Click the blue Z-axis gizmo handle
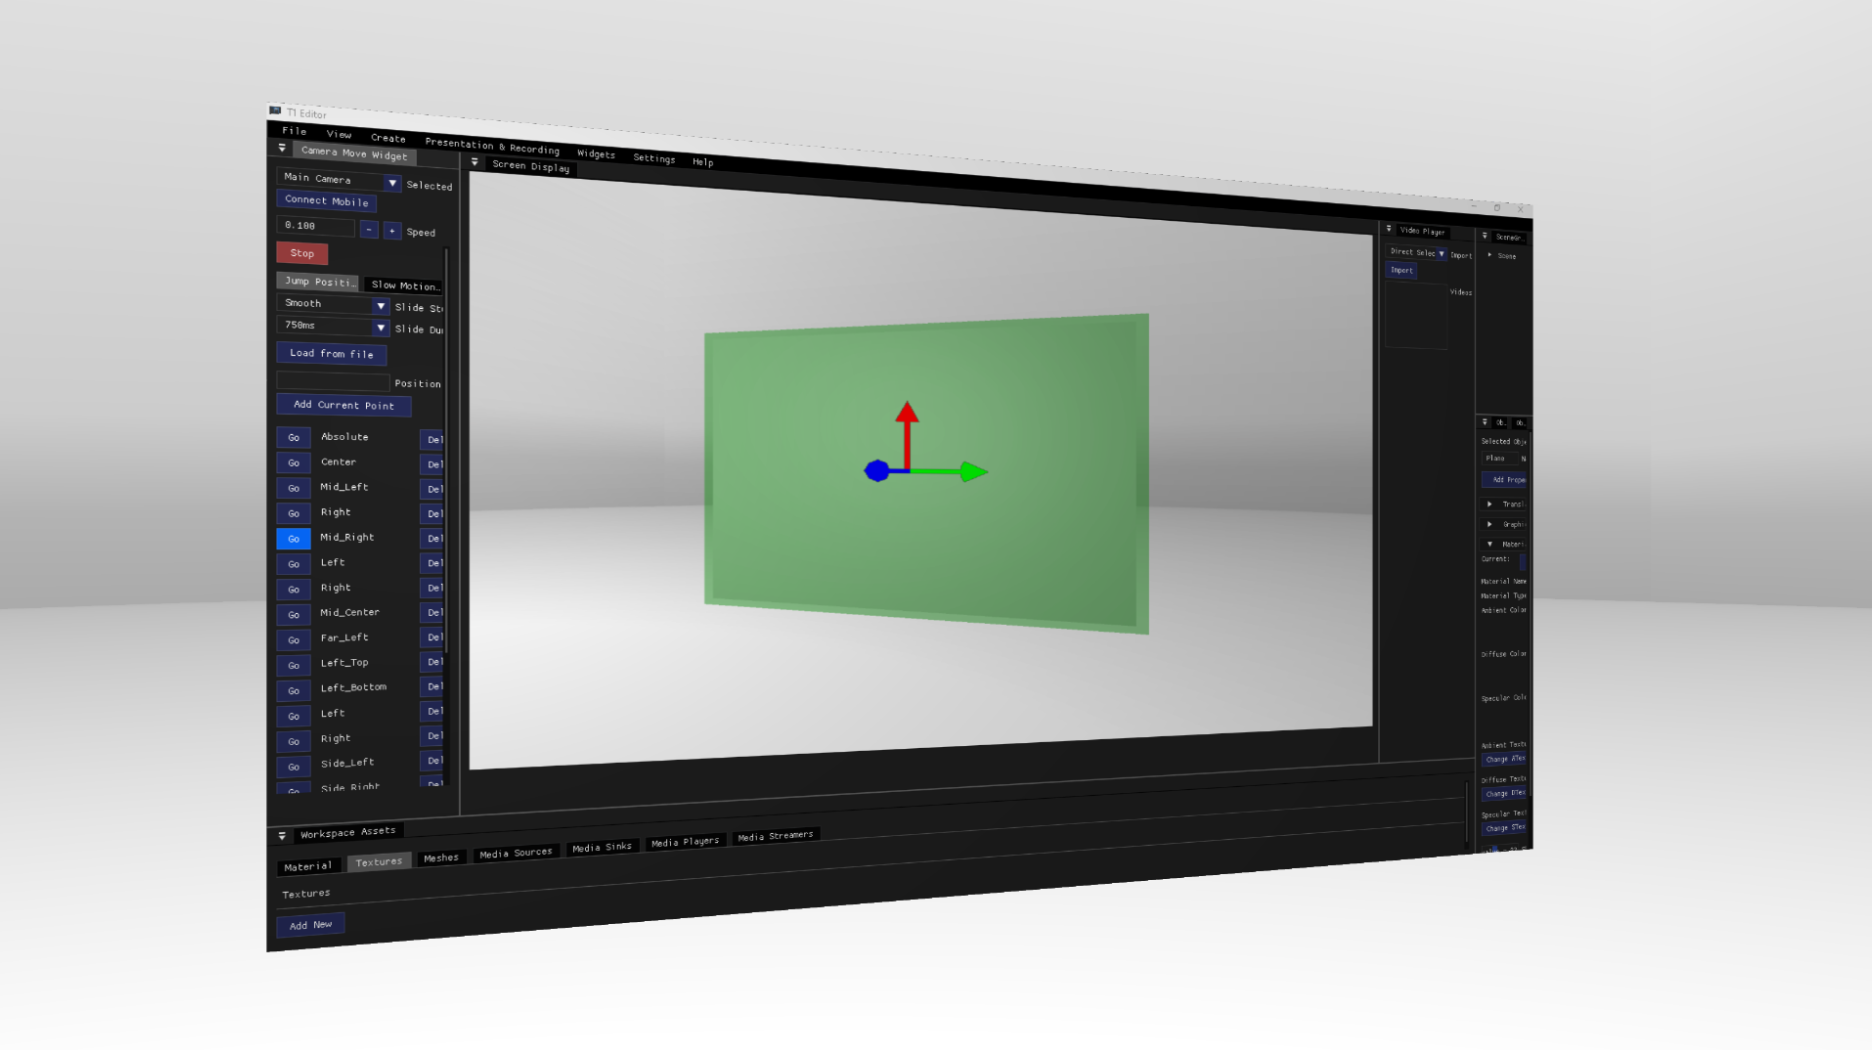Screen dimensions: 1872x1050 (877, 470)
